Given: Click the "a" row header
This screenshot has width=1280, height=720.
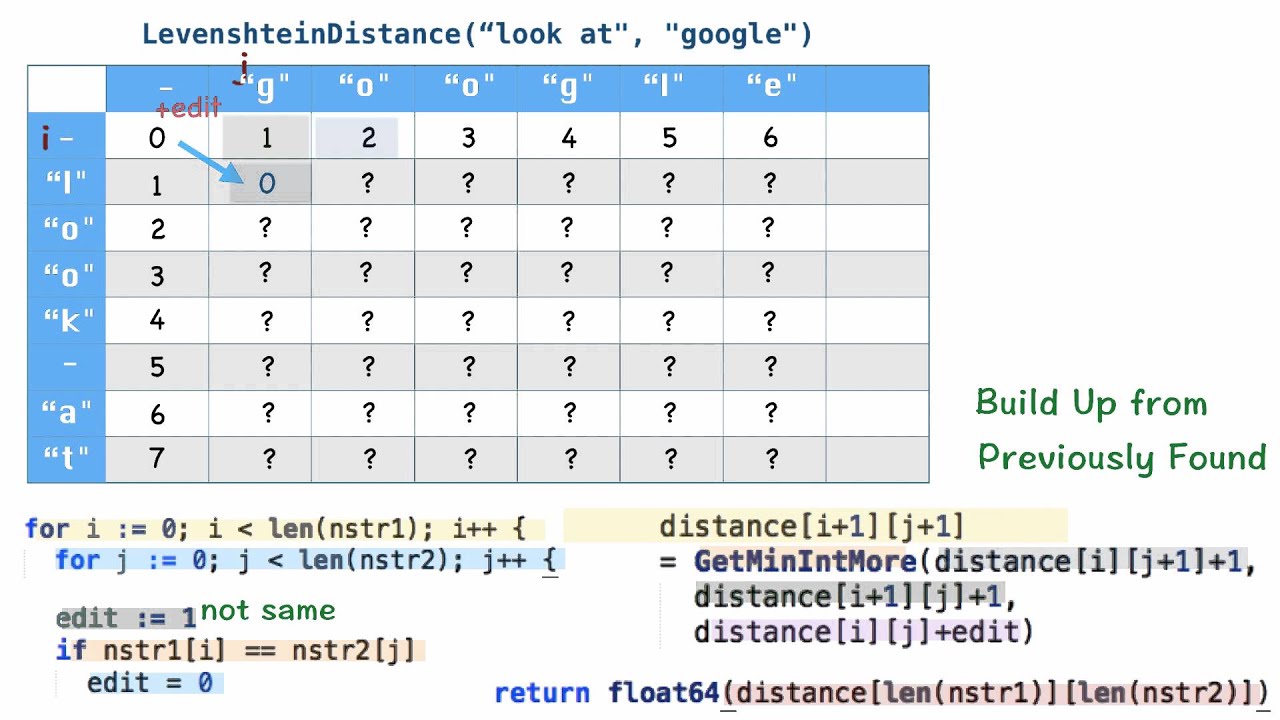Looking at the screenshot, I should coord(67,413).
